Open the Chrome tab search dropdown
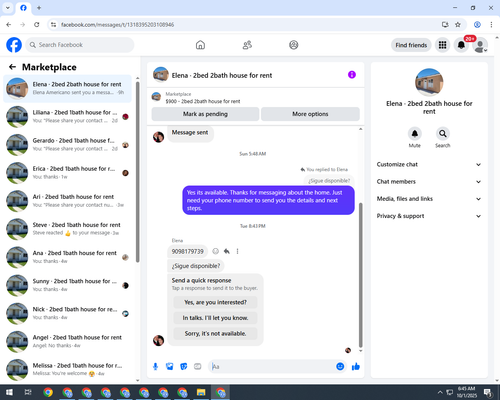The height and width of the screenshot is (400, 500). [8, 8]
